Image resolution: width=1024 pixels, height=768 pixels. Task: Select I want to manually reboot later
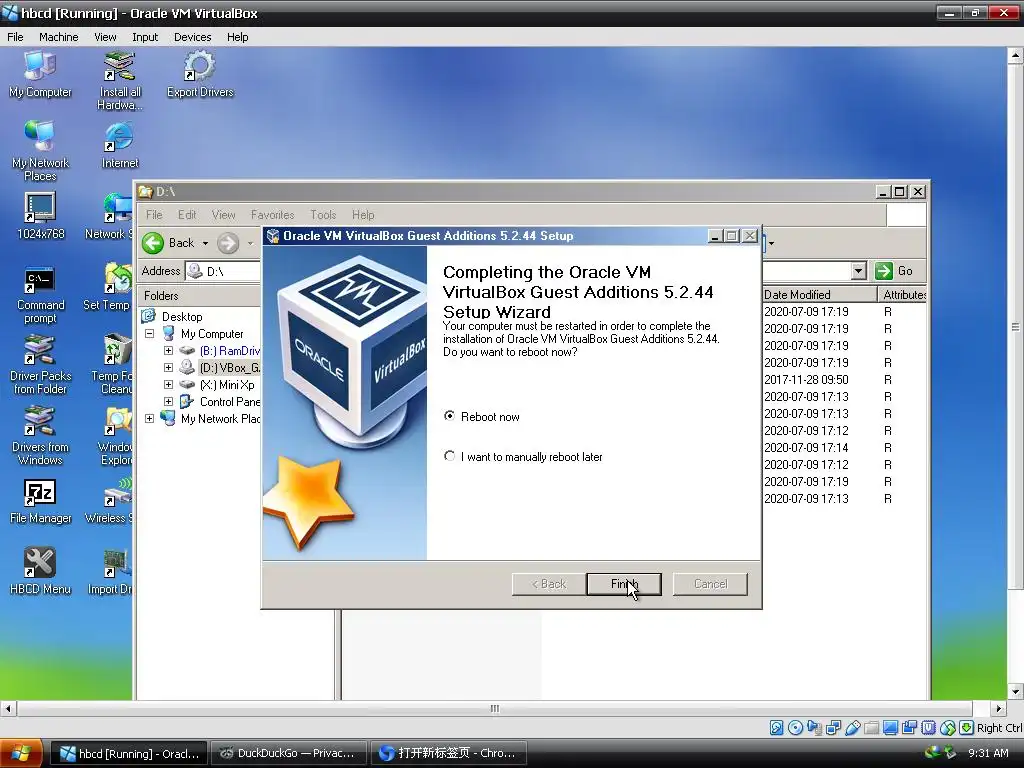[x=449, y=456]
